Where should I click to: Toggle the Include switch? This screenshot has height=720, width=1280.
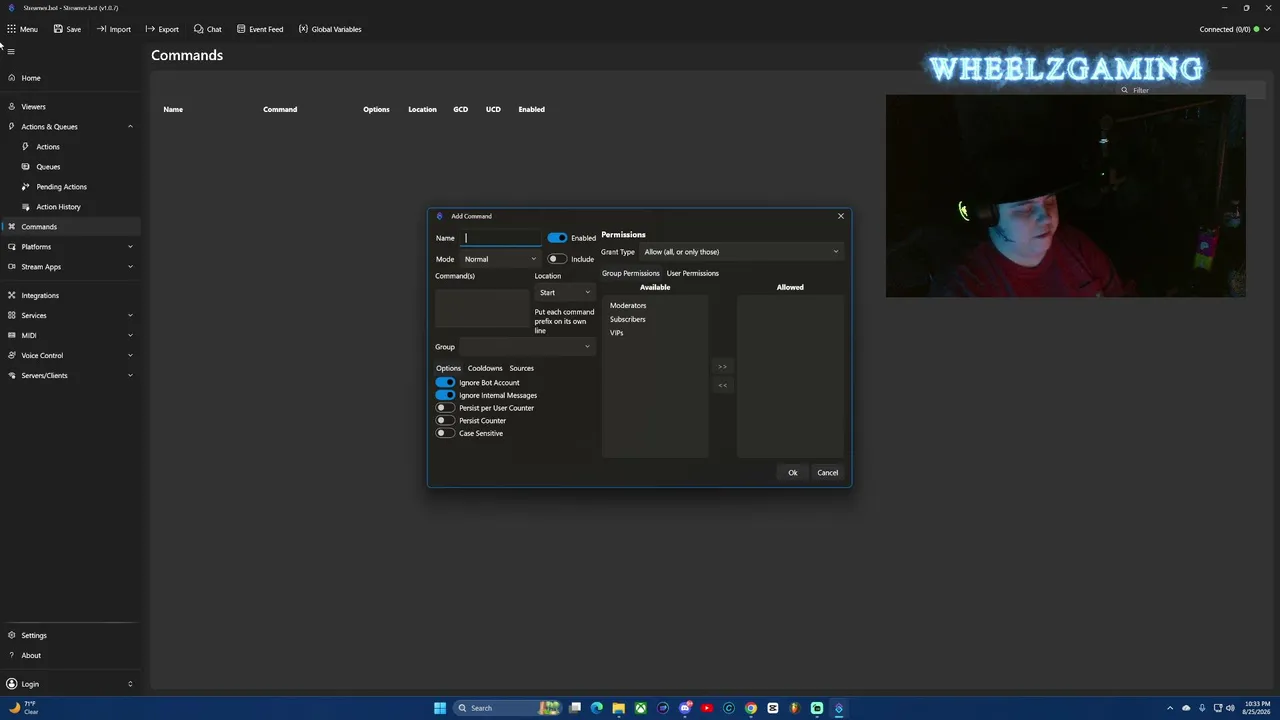(x=557, y=259)
